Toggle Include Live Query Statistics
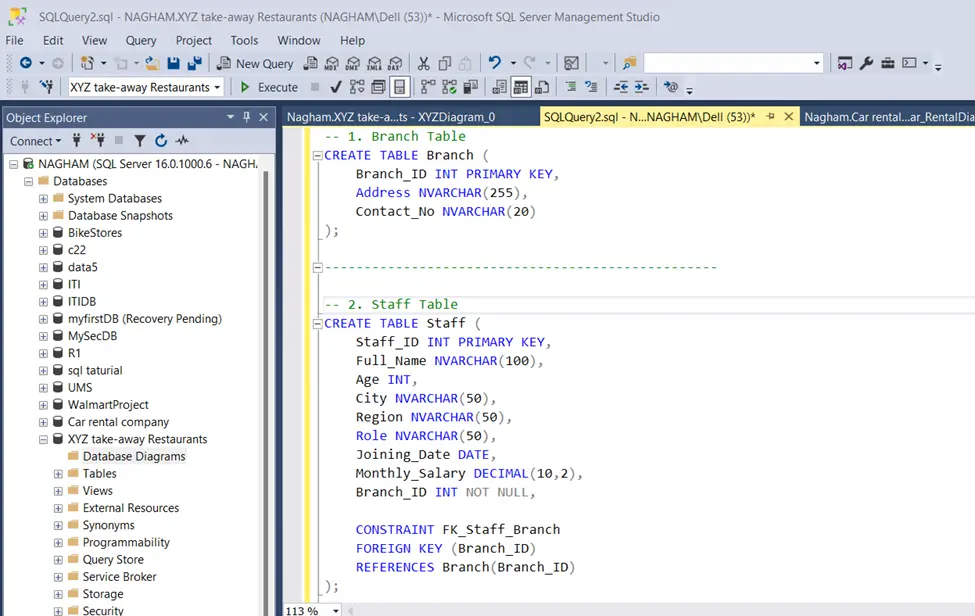 point(449,87)
